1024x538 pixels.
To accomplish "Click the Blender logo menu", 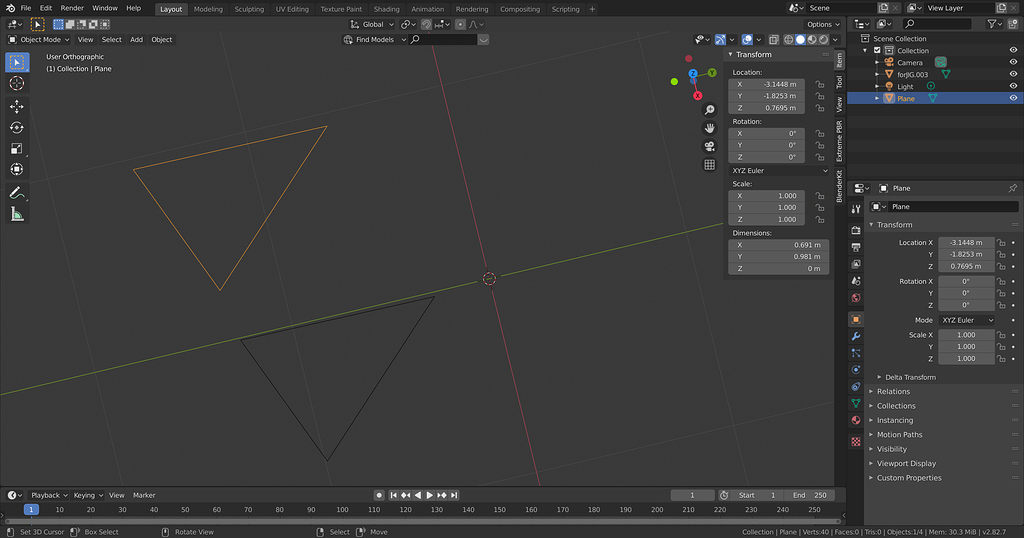I will point(10,8).
